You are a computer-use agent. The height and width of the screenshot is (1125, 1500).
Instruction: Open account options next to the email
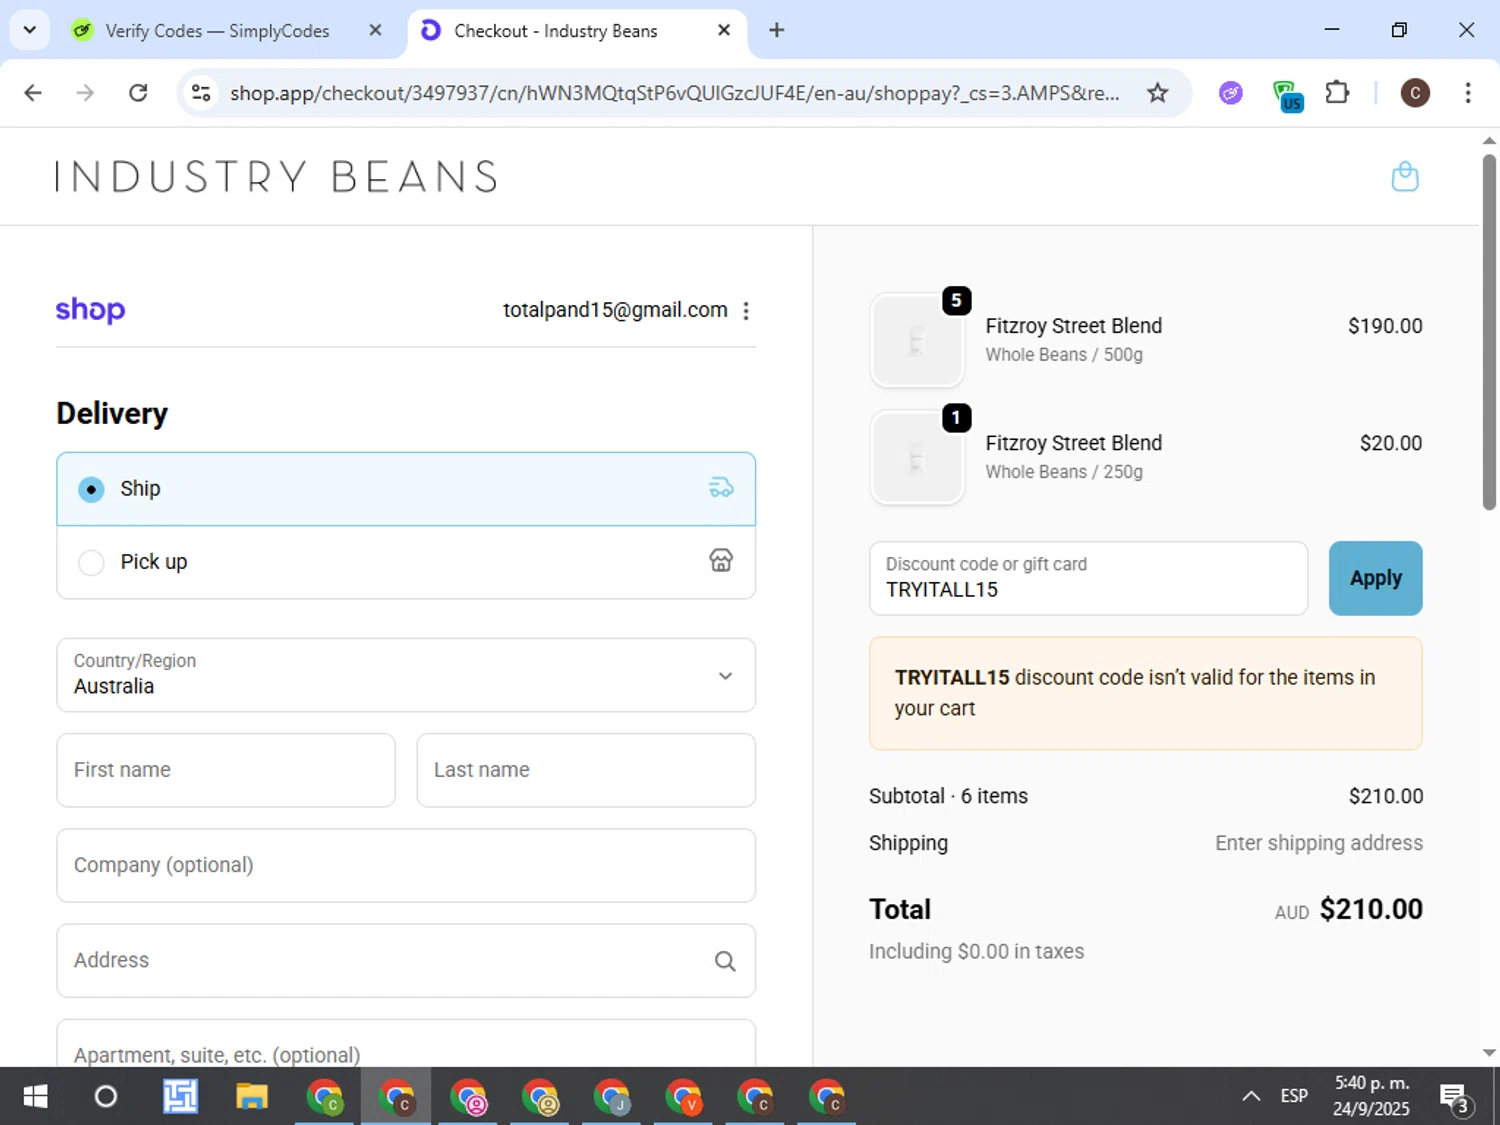pos(746,311)
